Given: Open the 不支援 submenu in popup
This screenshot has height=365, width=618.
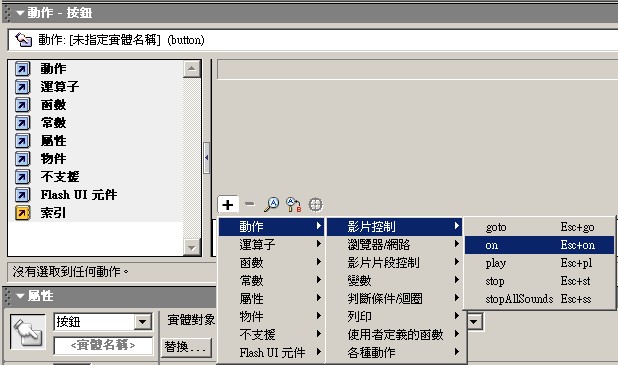Looking at the screenshot, I should tap(272, 334).
